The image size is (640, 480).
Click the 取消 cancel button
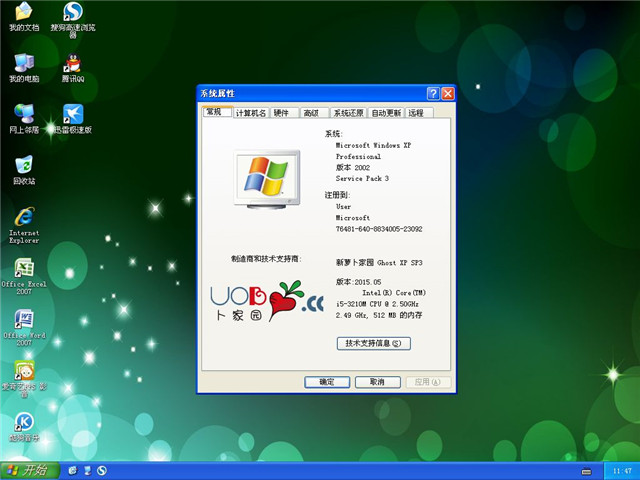[x=378, y=382]
